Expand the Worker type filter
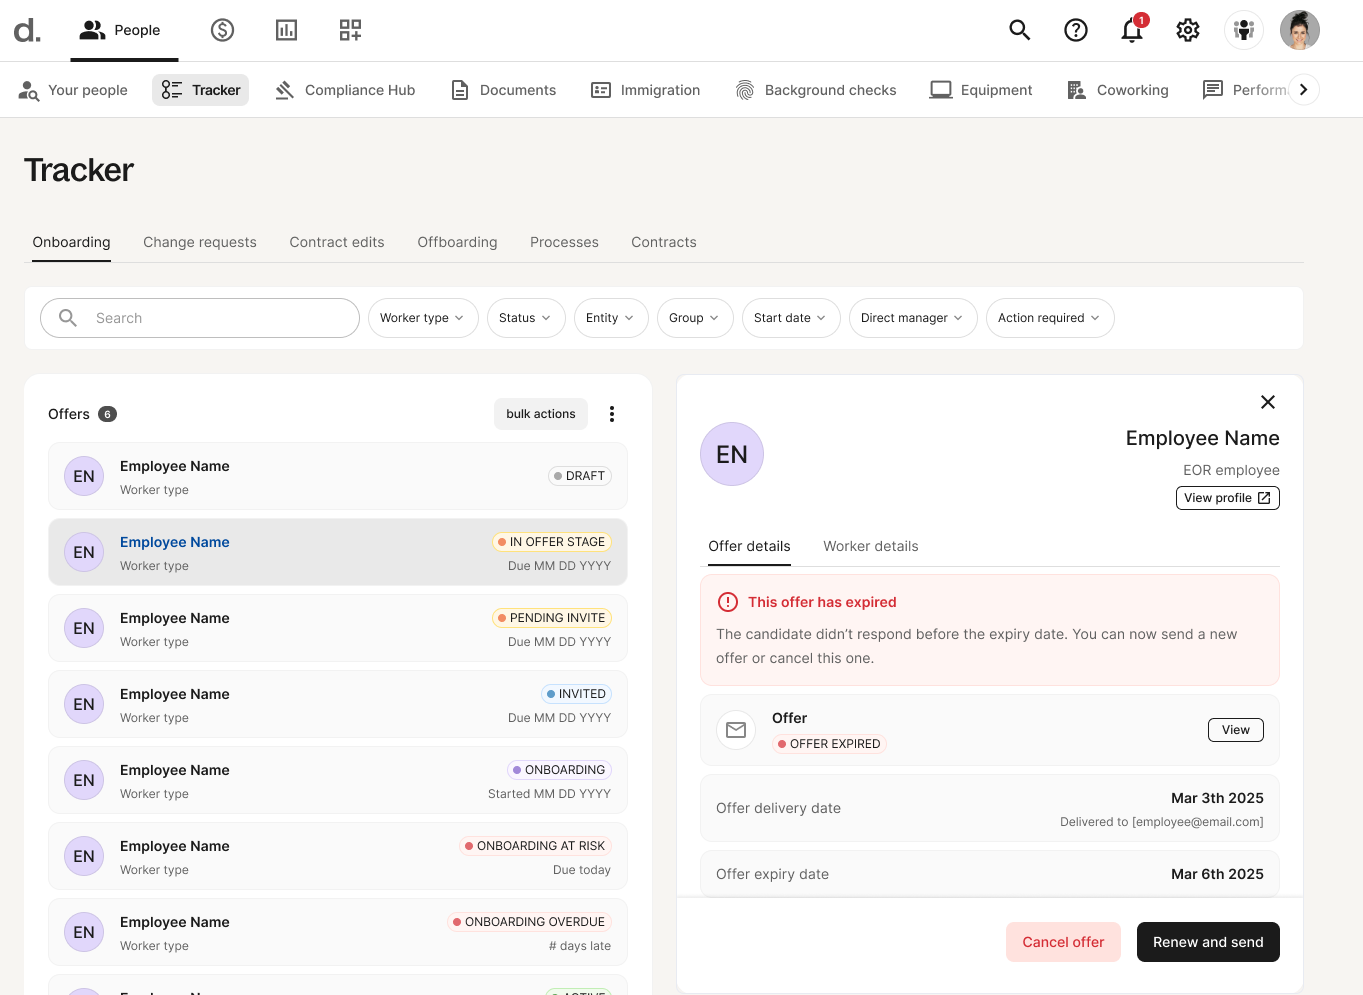The height and width of the screenshot is (995, 1363). (x=422, y=318)
